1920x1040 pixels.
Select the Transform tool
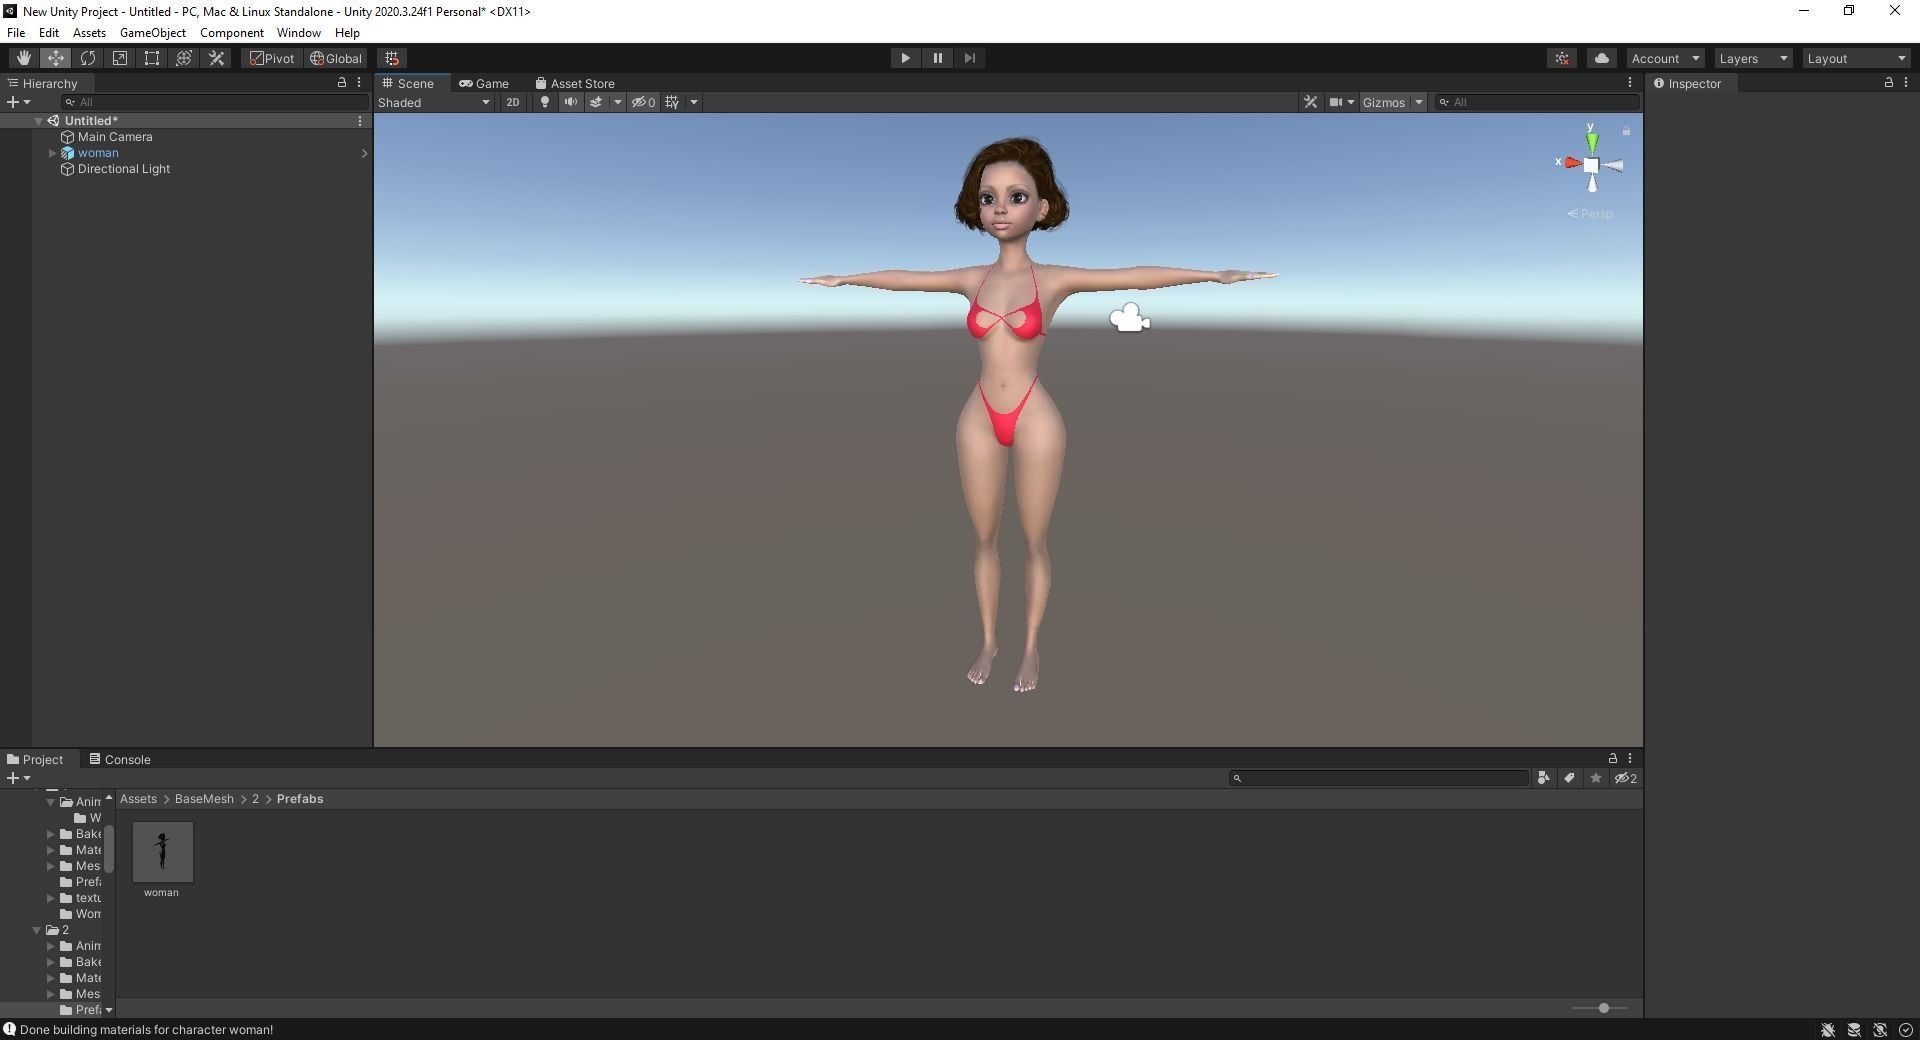184,58
